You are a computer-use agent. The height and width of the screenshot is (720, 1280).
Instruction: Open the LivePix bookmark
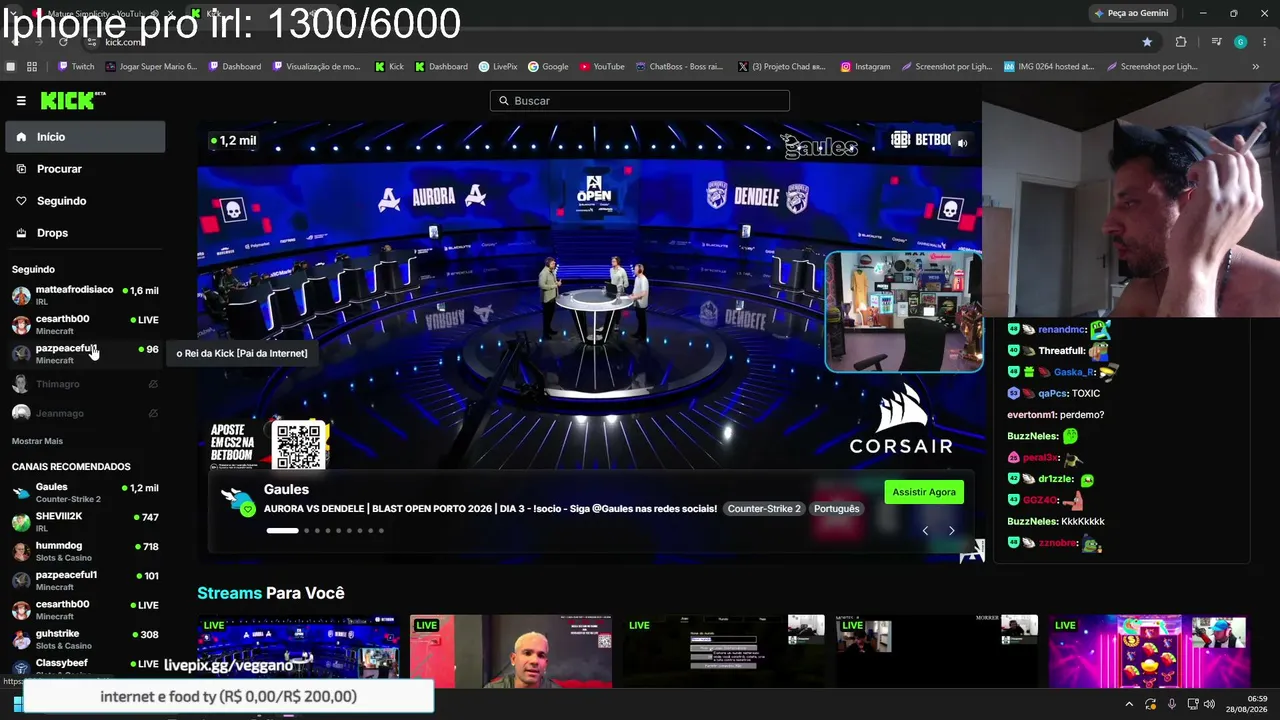click(x=498, y=67)
